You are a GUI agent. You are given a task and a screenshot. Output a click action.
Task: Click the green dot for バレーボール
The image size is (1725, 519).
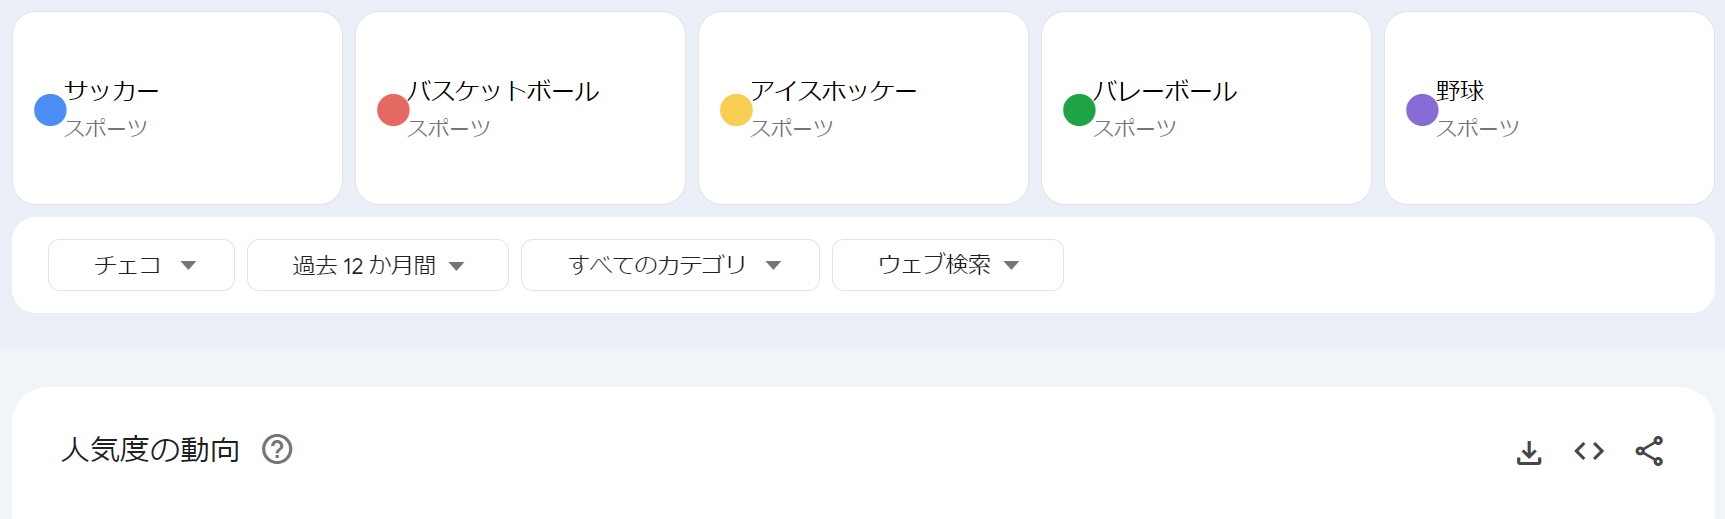tap(1079, 110)
